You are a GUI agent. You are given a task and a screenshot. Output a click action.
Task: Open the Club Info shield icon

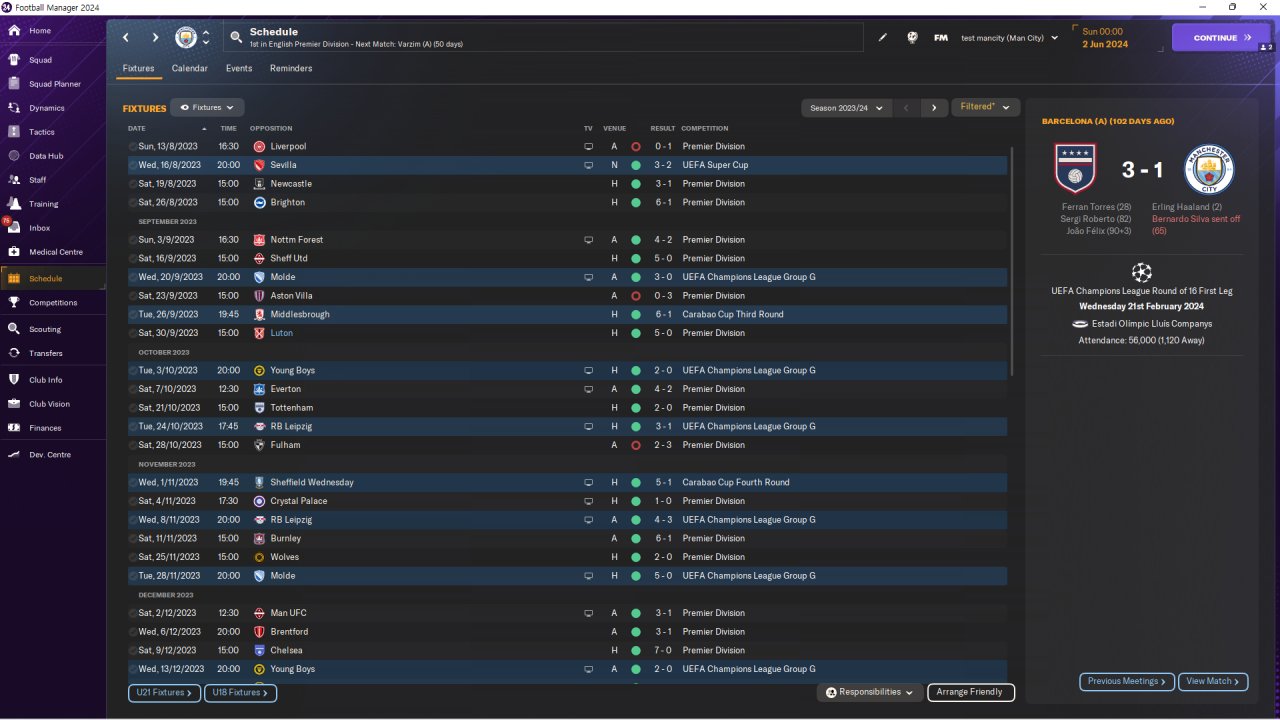[14, 380]
